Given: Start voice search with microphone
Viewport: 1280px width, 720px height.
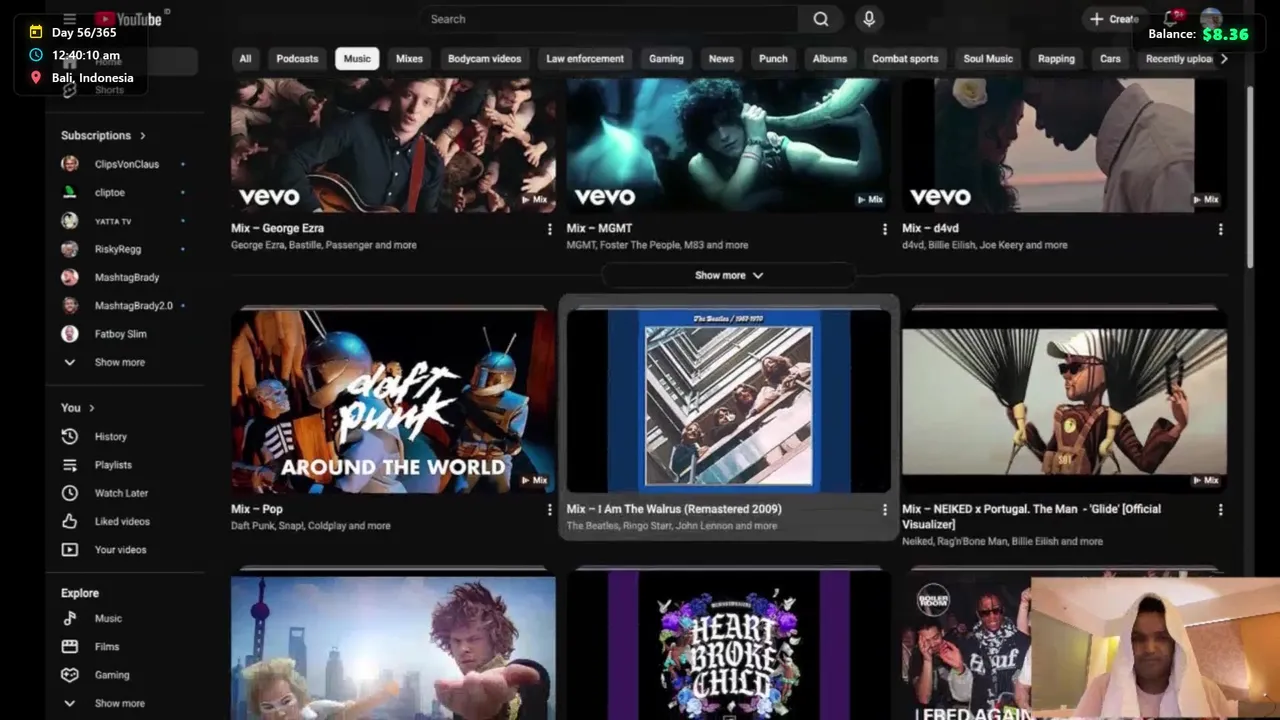Looking at the screenshot, I should tap(869, 19).
